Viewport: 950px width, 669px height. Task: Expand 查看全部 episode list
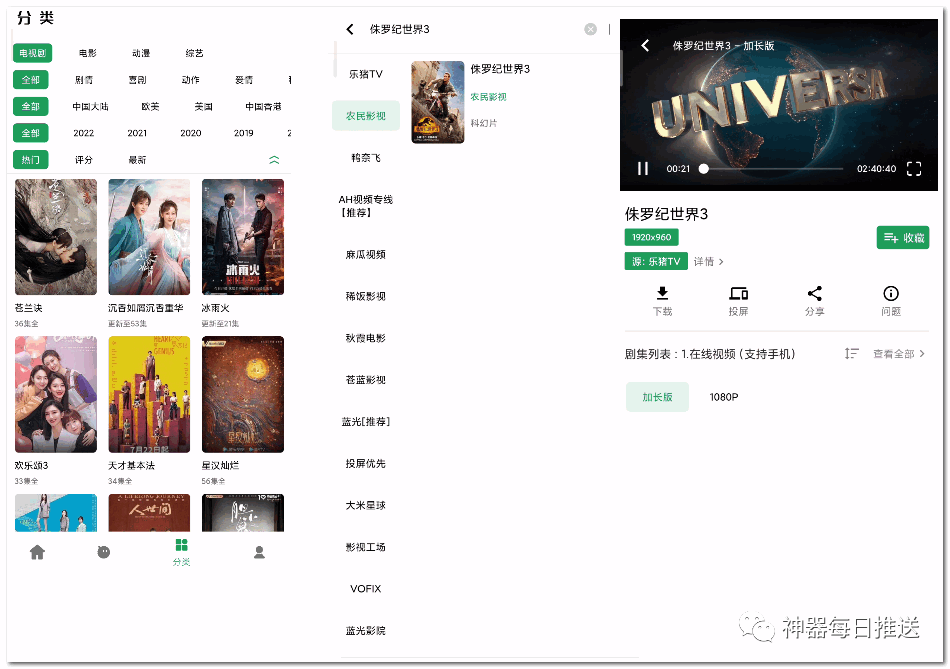pos(899,354)
